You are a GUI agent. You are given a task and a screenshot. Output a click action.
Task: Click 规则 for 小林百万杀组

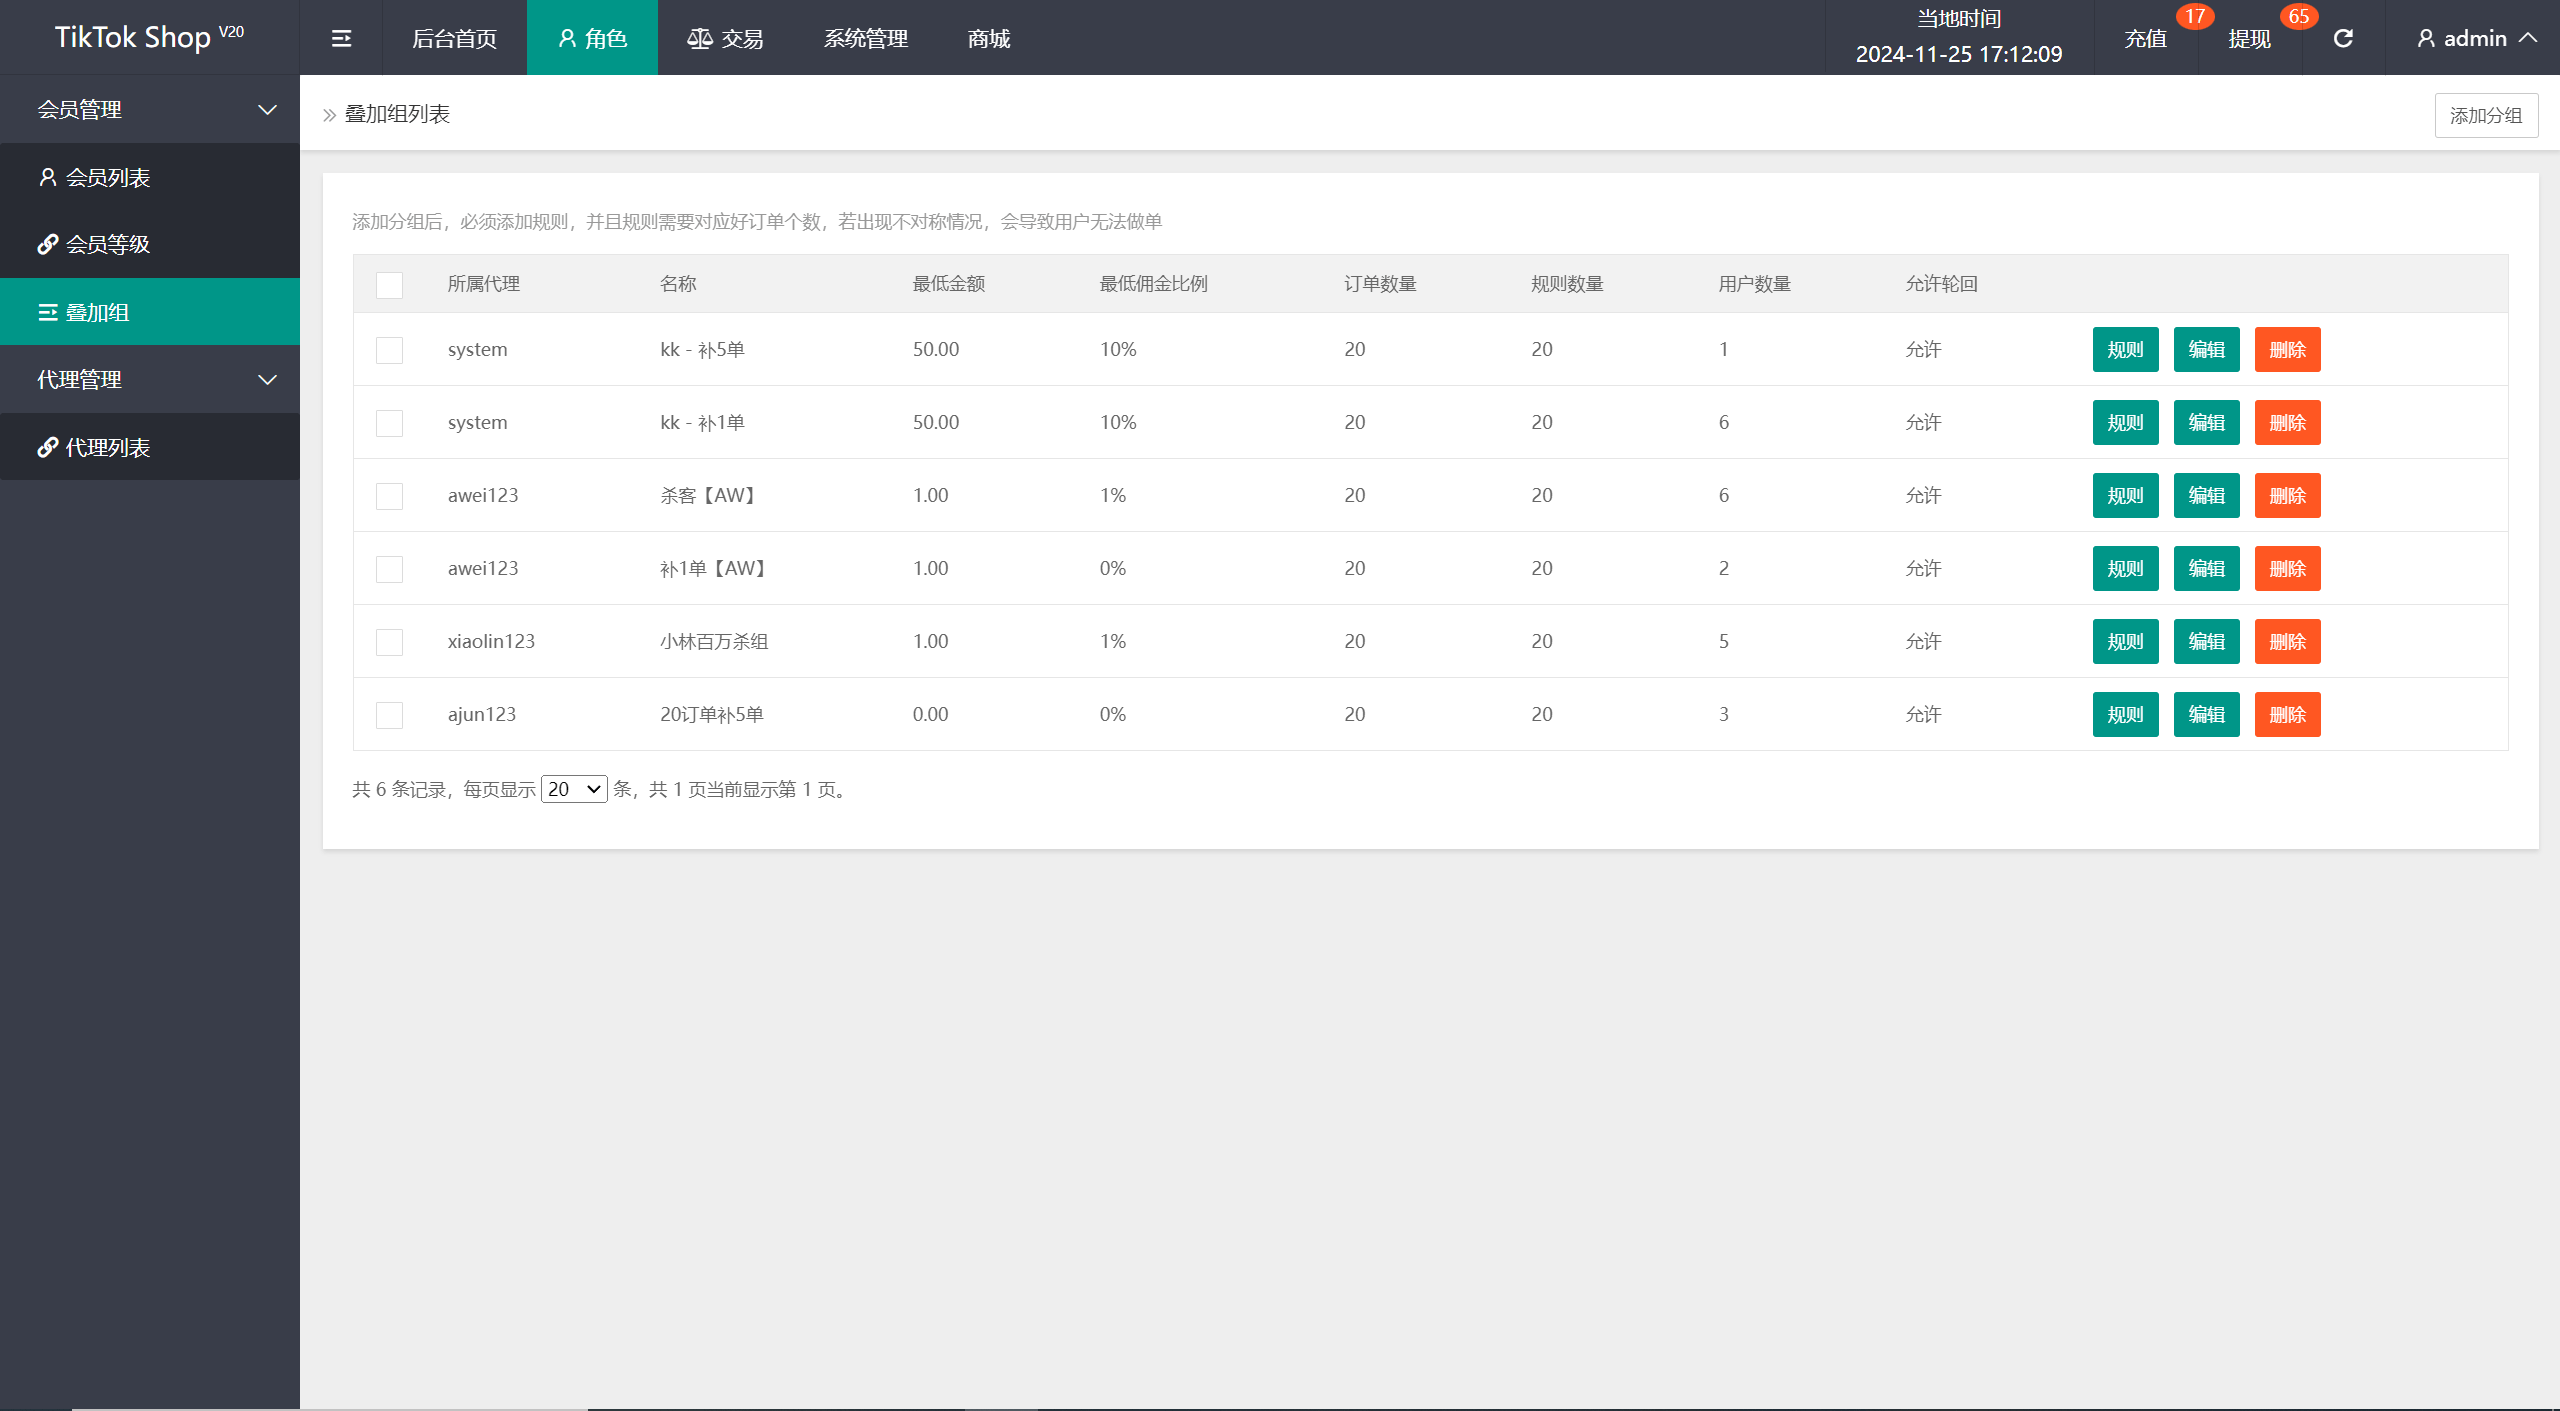tap(2125, 641)
